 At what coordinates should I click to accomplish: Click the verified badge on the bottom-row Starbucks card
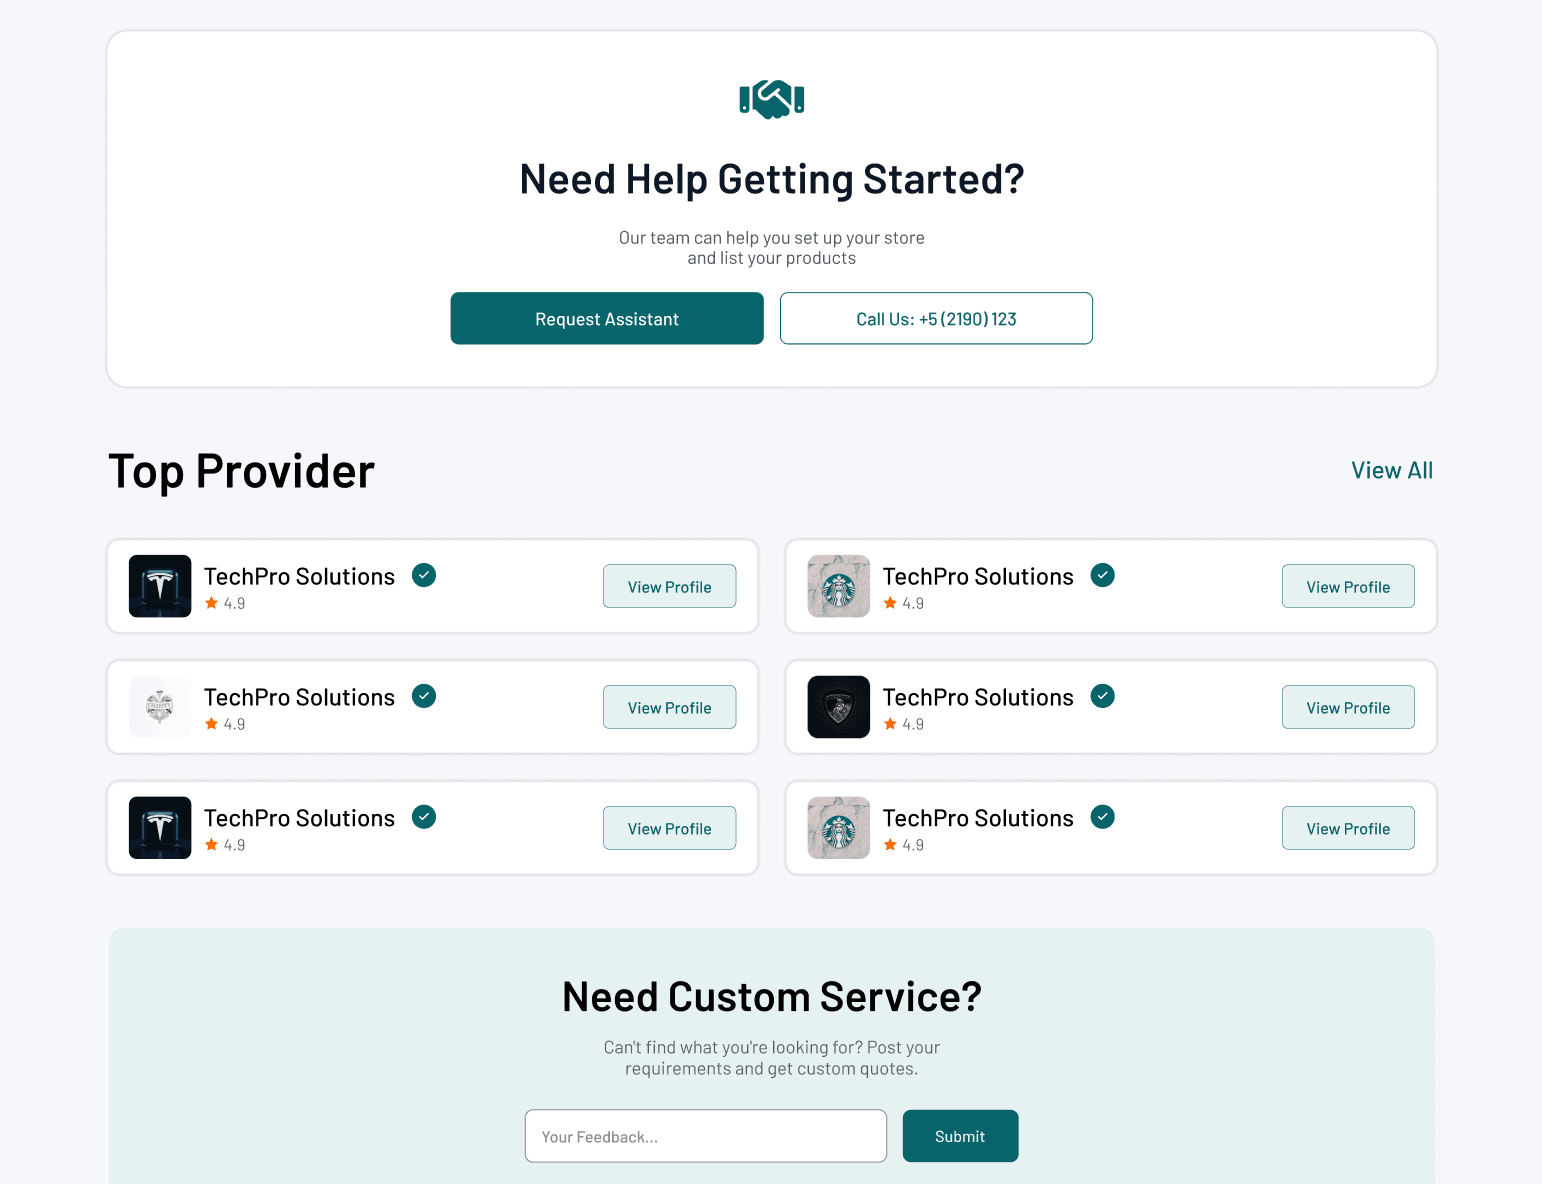point(1103,817)
